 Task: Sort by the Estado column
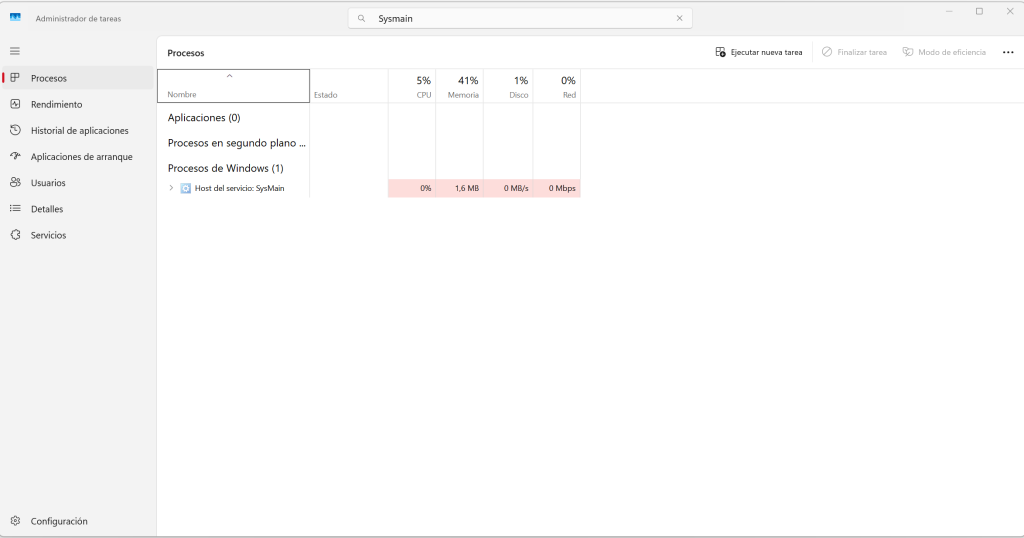coord(349,86)
